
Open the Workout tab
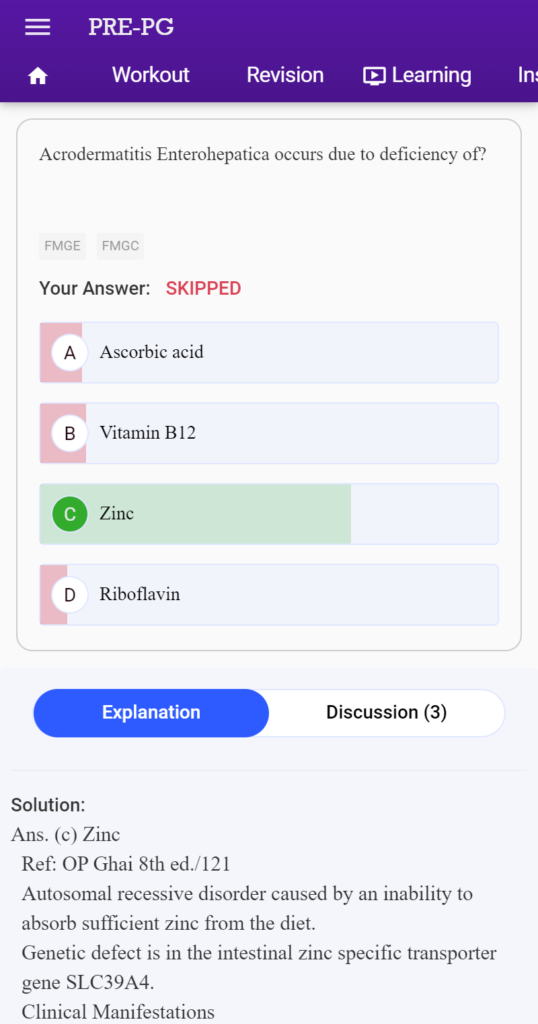tap(151, 75)
